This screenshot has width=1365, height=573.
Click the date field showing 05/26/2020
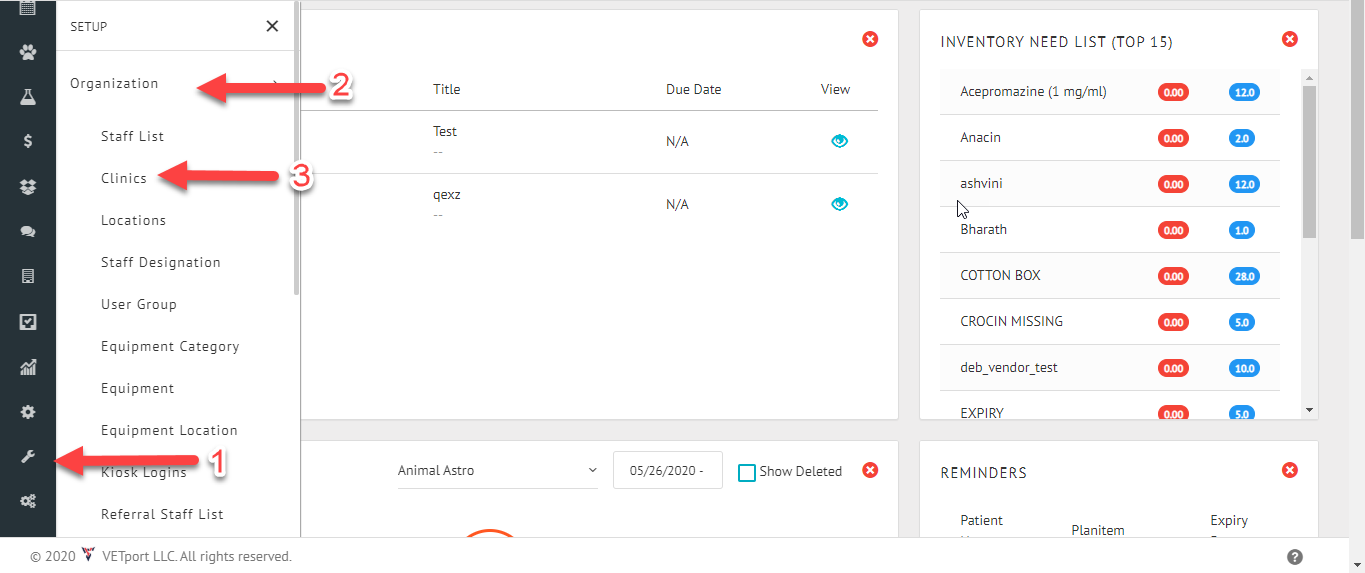click(x=668, y=470)
